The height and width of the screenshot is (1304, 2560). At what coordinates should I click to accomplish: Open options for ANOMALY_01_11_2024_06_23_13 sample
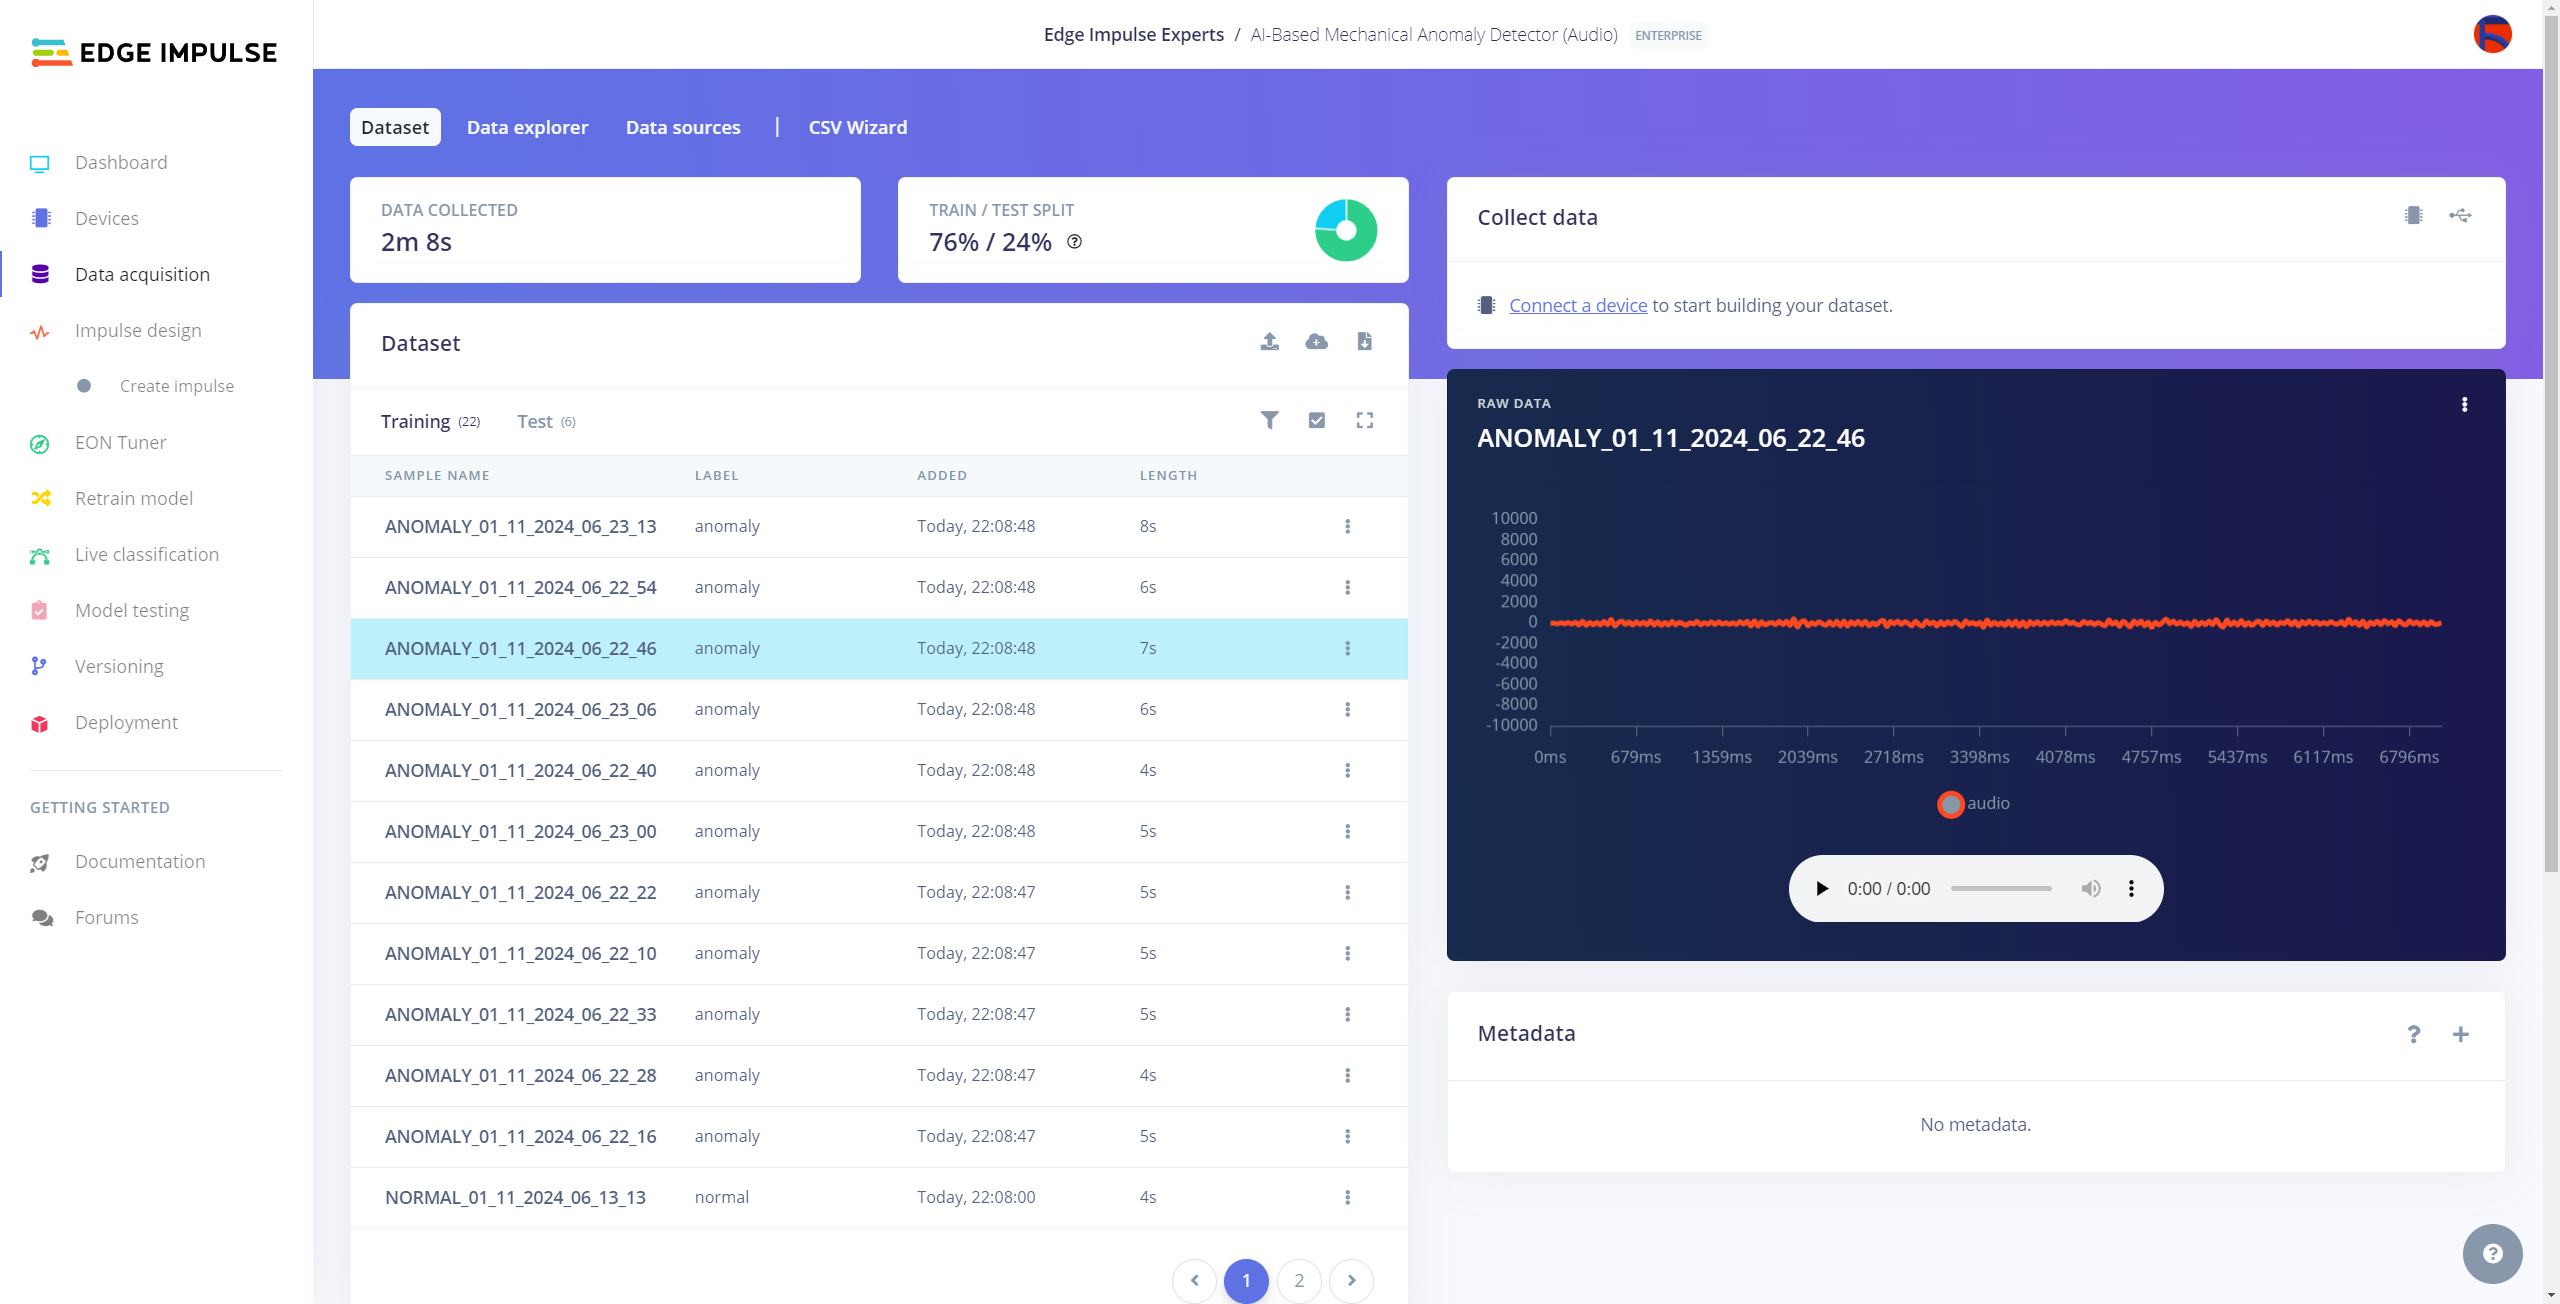1347,526
